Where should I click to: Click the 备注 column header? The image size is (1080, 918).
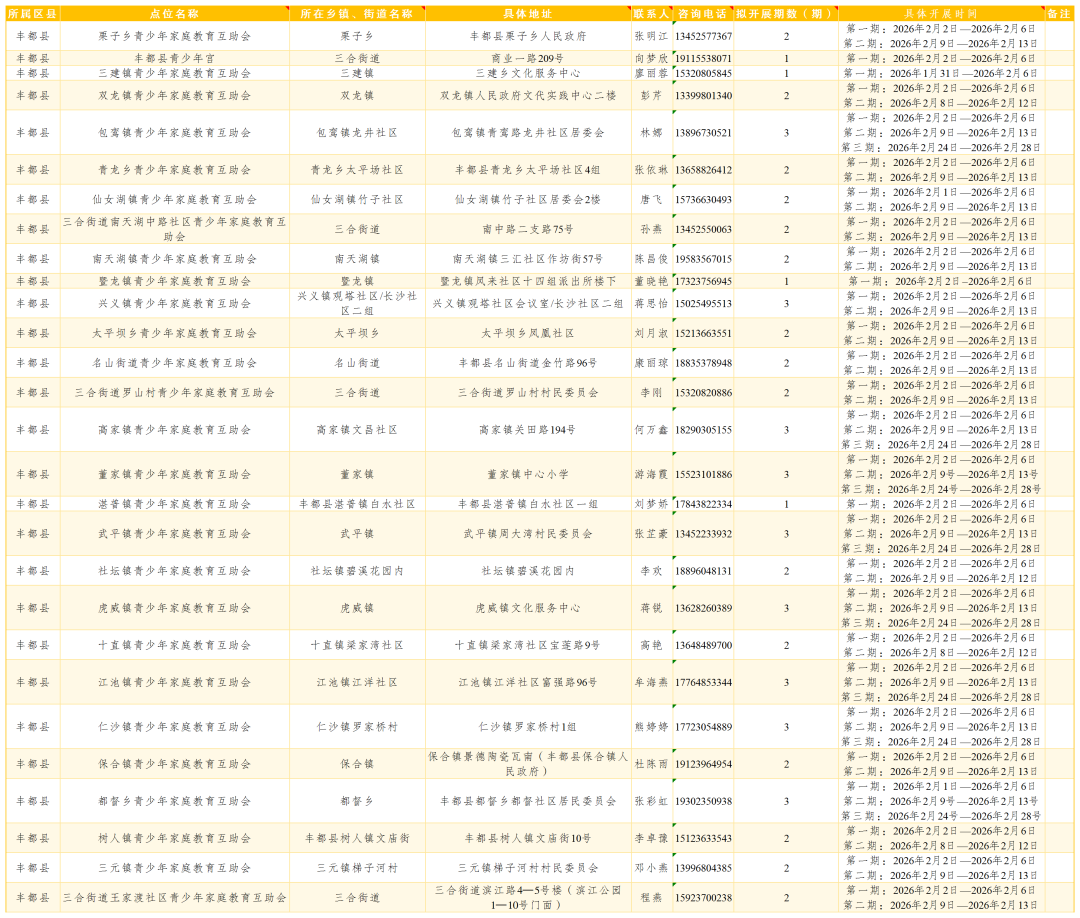click(1059, 14)
